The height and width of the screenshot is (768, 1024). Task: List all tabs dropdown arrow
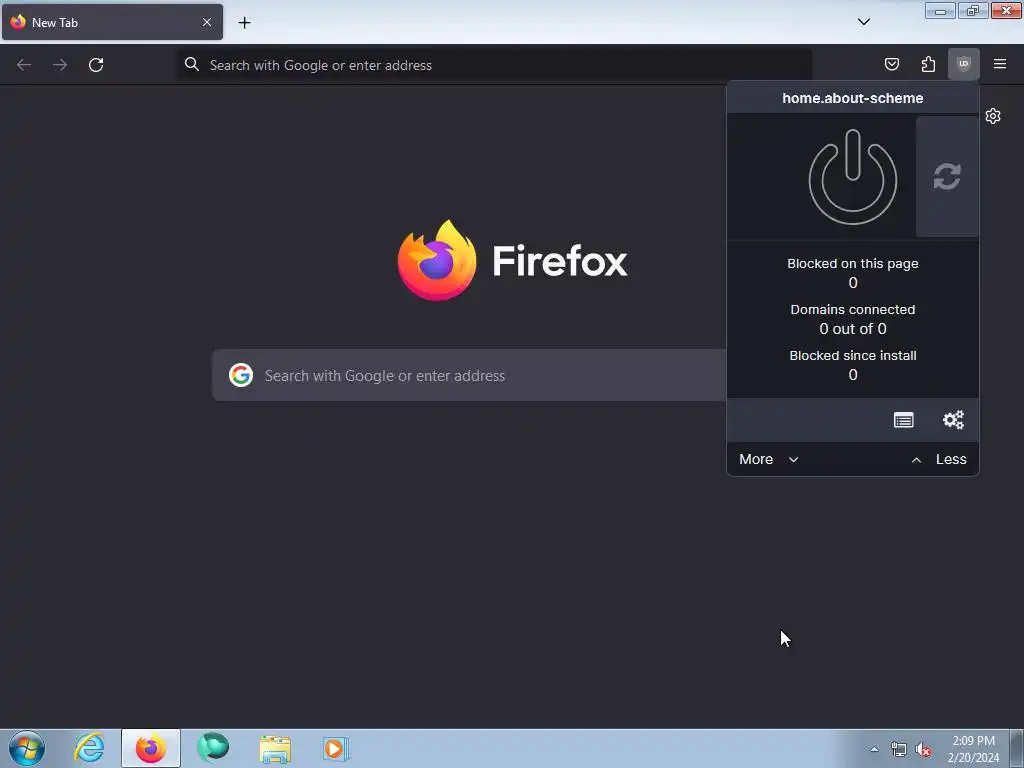pyautogui.click(x=863, y=22)
